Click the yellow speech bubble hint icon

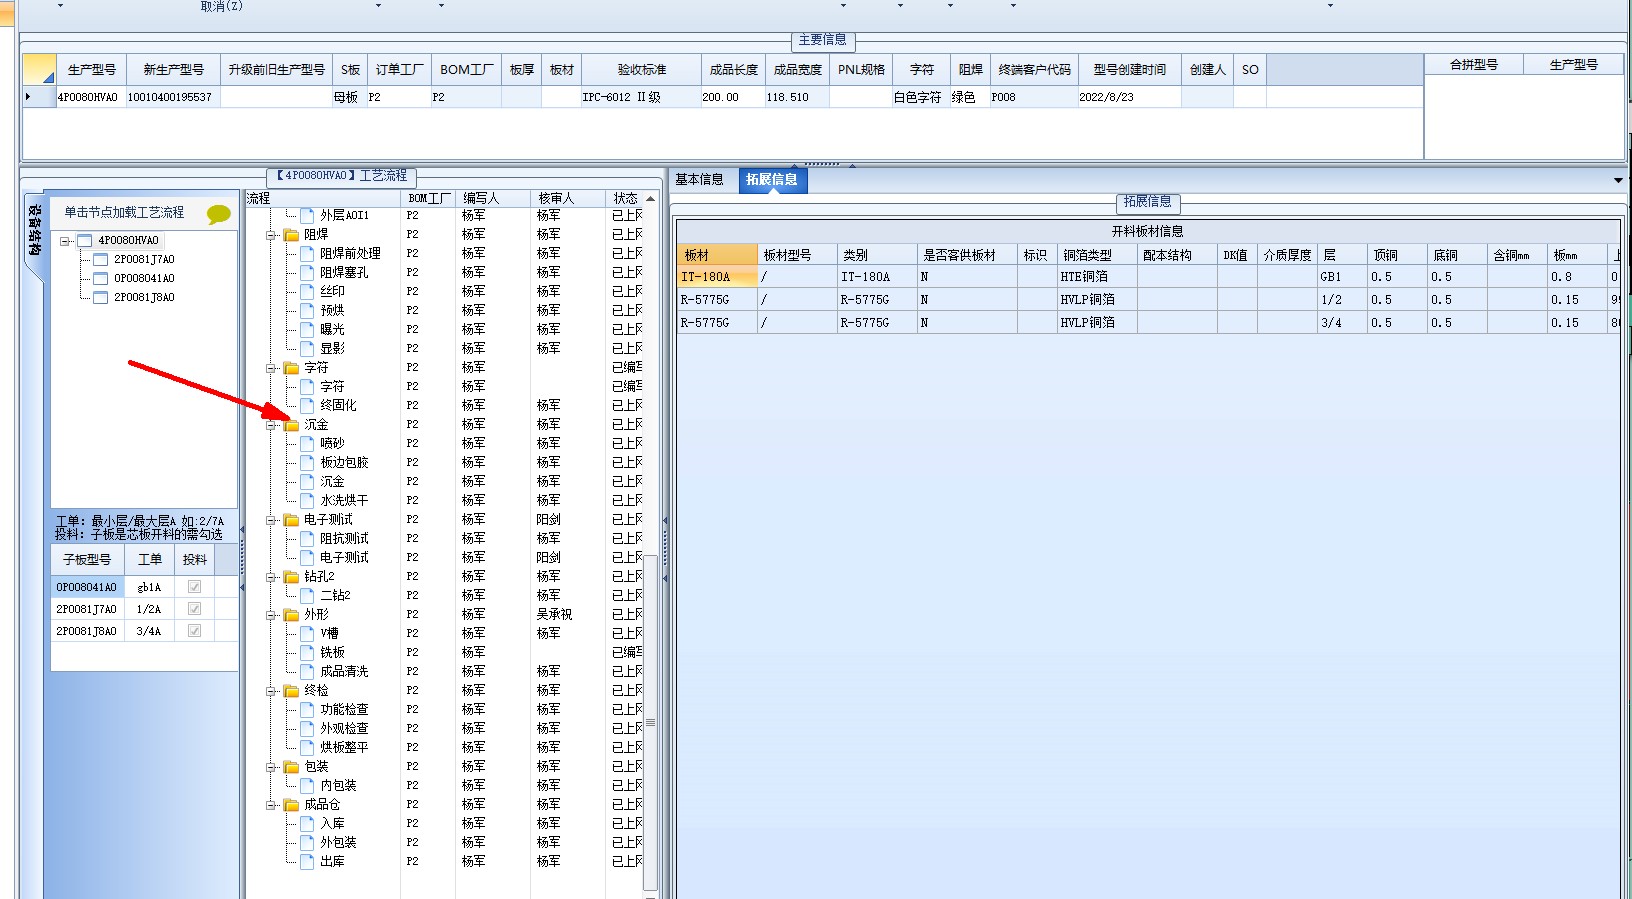218,213
